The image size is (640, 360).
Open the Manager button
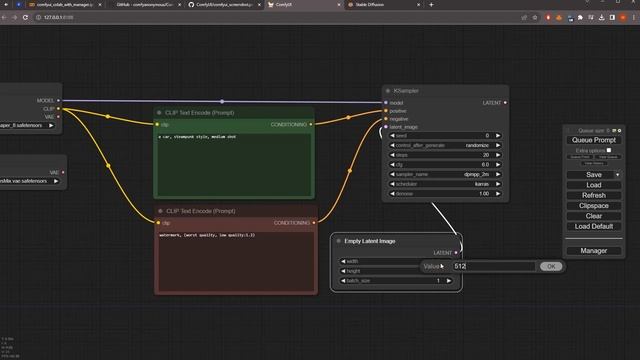(x=594, y=251)
